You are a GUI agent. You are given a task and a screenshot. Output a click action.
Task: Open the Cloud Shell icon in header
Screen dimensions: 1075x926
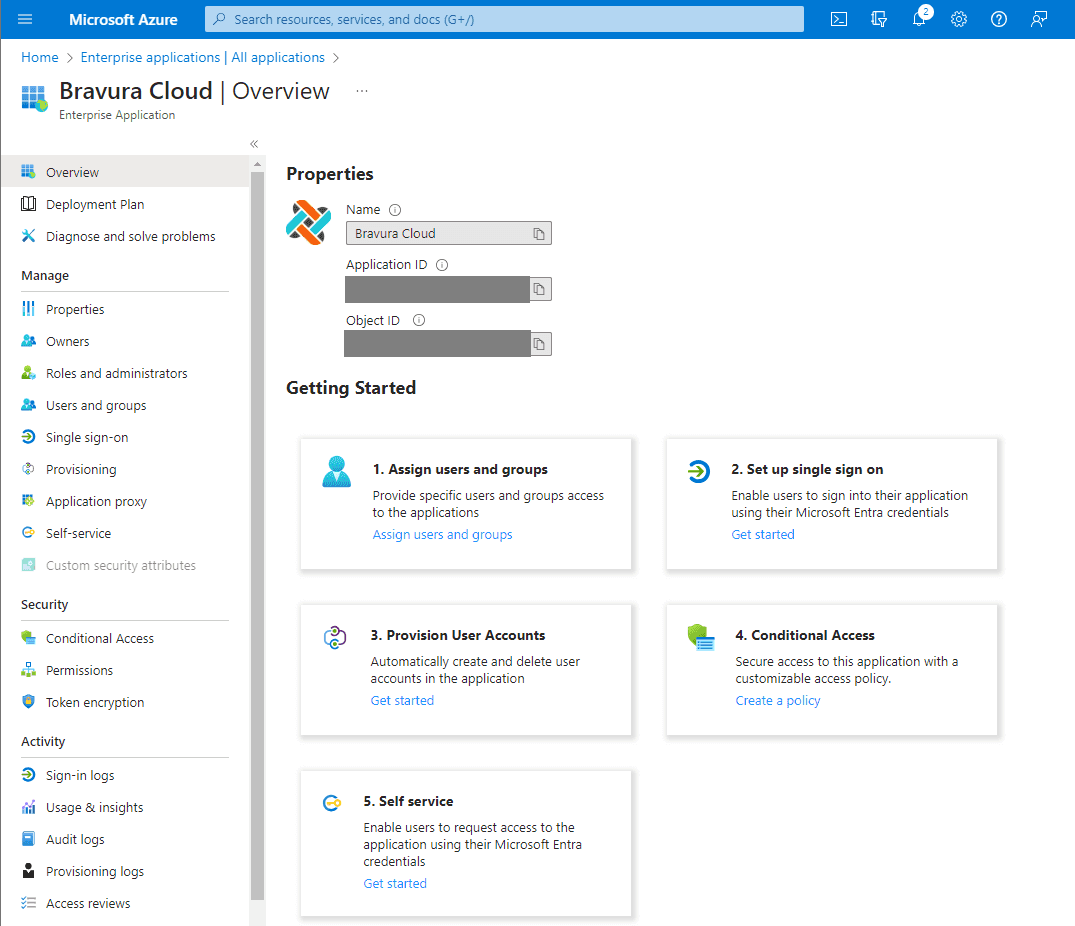click(839, 19)
